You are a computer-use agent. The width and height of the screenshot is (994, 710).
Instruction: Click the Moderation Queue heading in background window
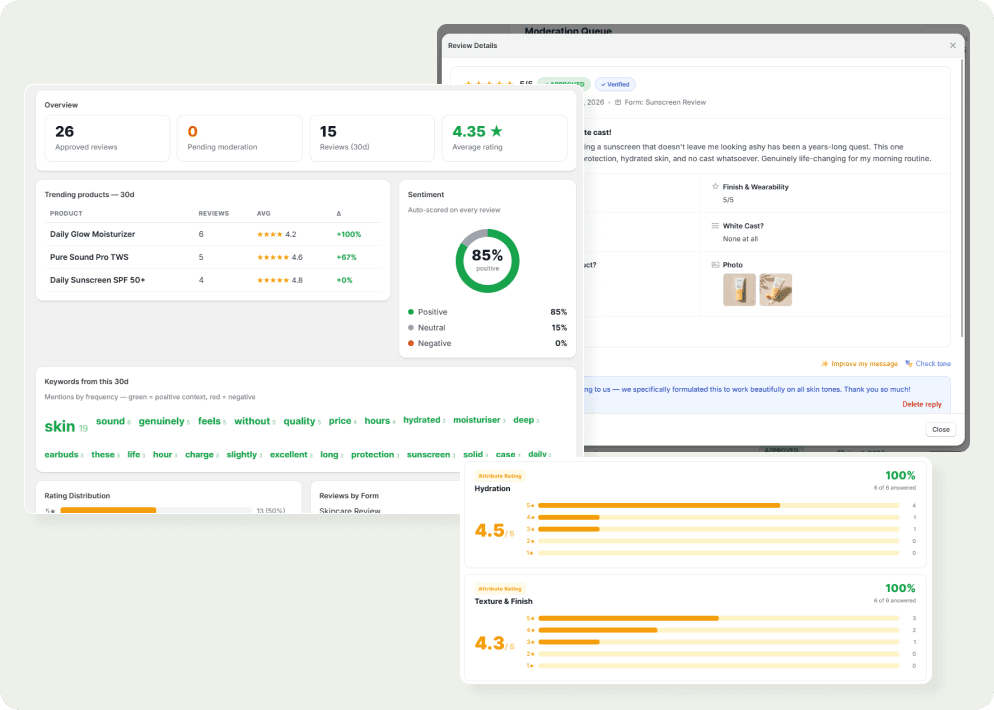(x=568, y=30)
